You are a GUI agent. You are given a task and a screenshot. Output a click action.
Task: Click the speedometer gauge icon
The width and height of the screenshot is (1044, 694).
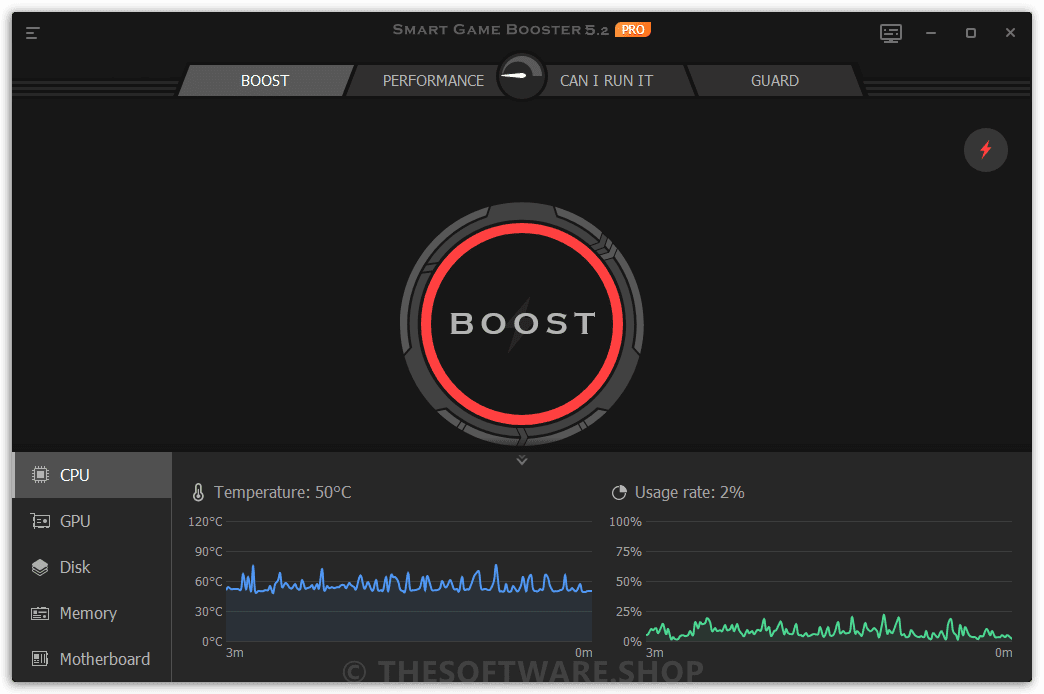tap(521, 76)
